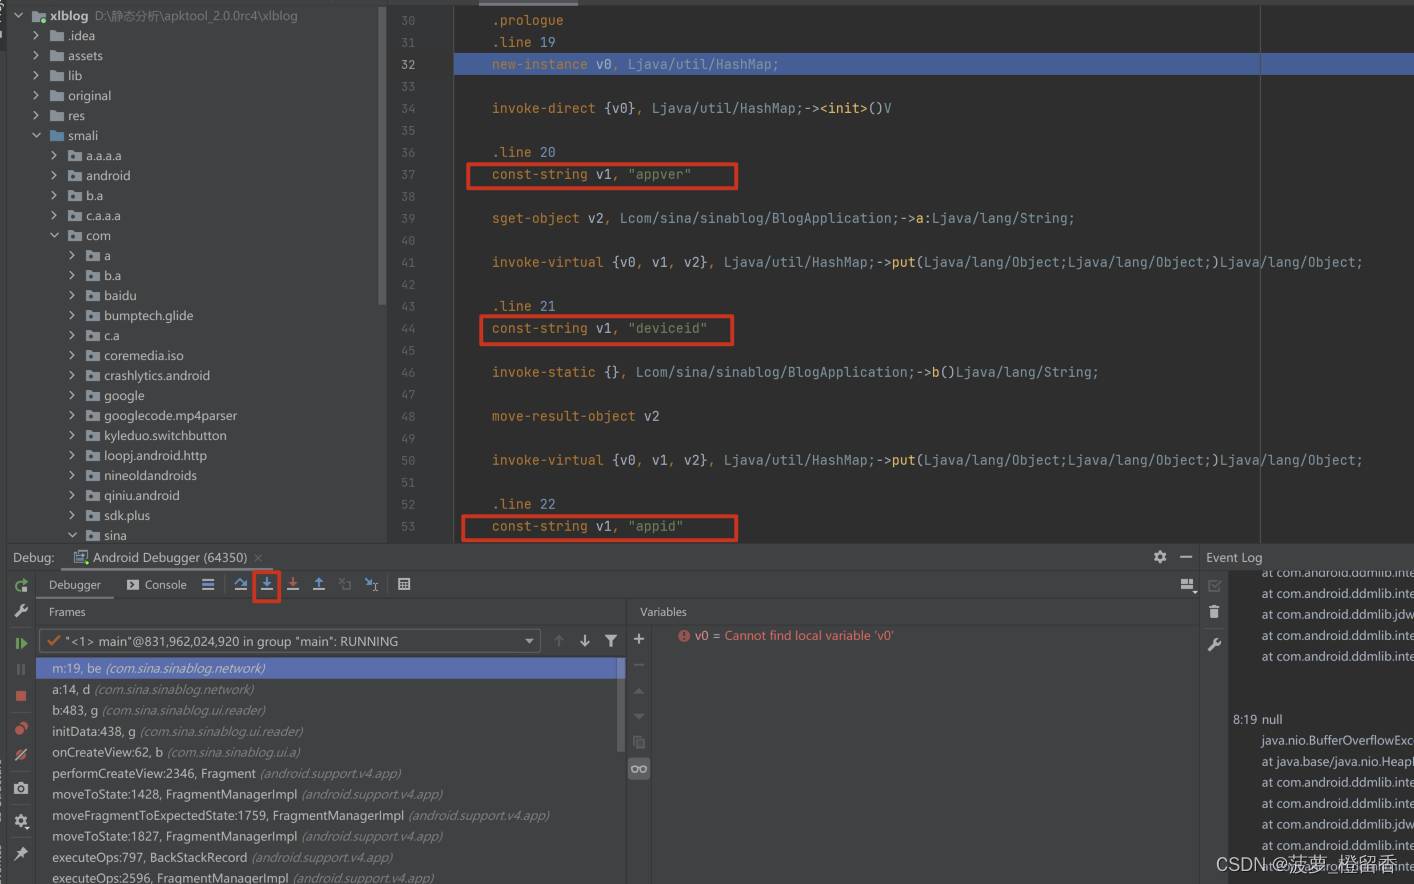The height and width of the screenshot is (884, 1414).
Task: Stop debugging with red square icon
Action: point(21,695)
